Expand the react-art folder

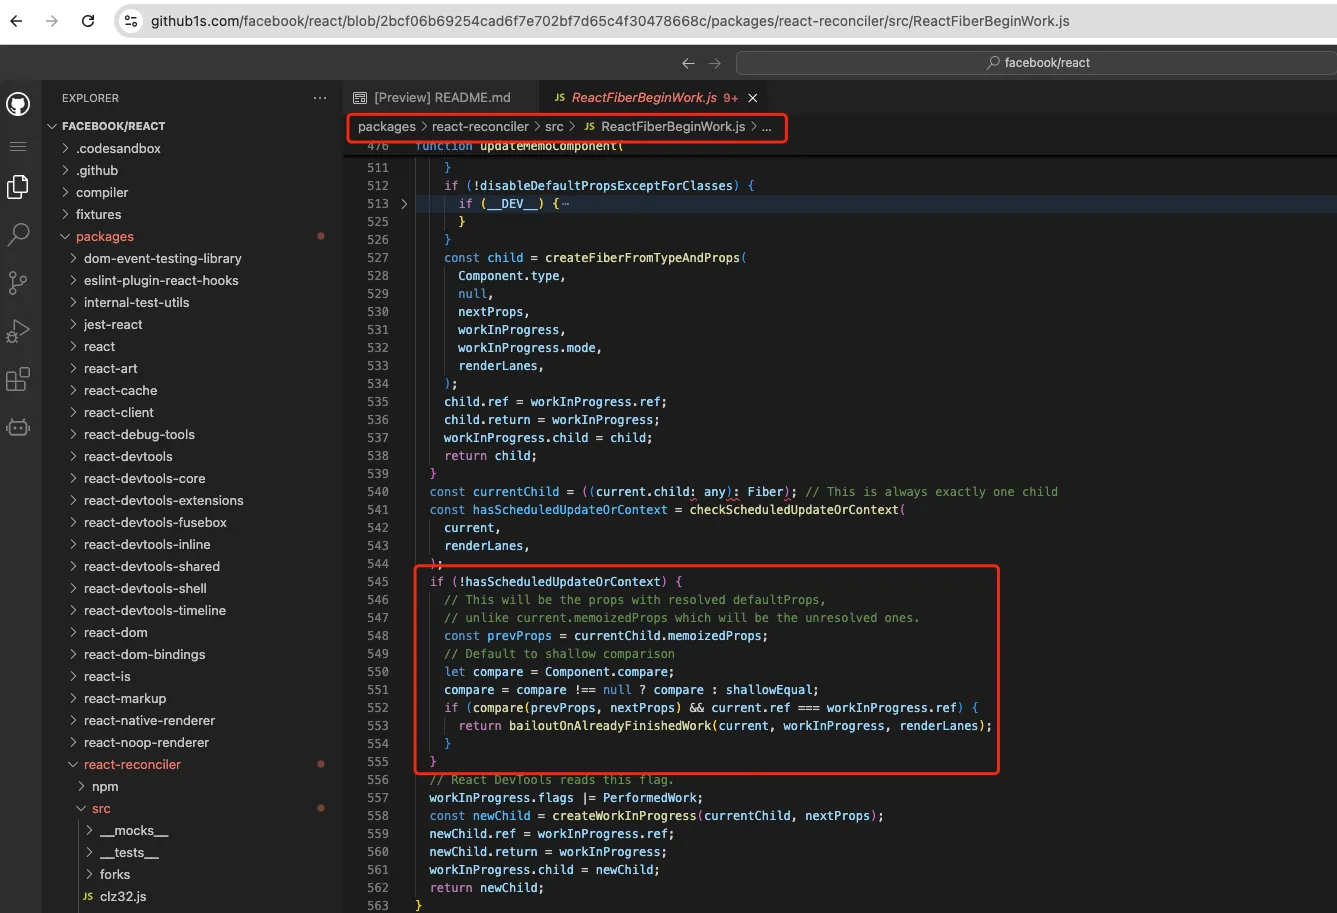coord(192,368)
